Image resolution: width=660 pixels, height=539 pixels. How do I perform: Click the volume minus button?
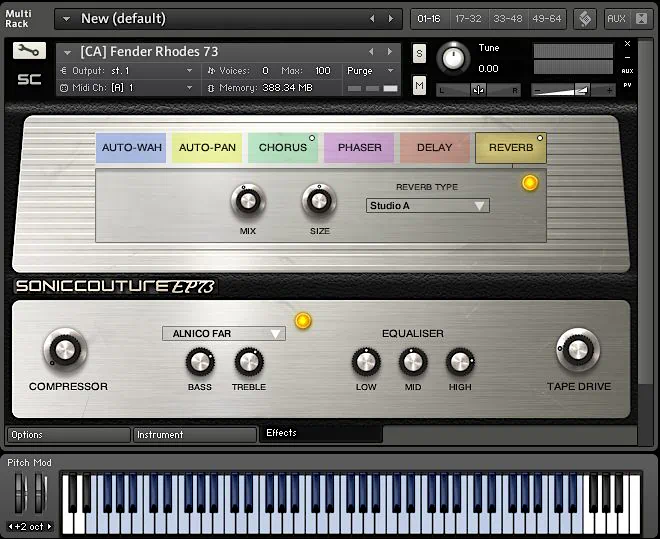pyautogui.click(x=537, y=90)
